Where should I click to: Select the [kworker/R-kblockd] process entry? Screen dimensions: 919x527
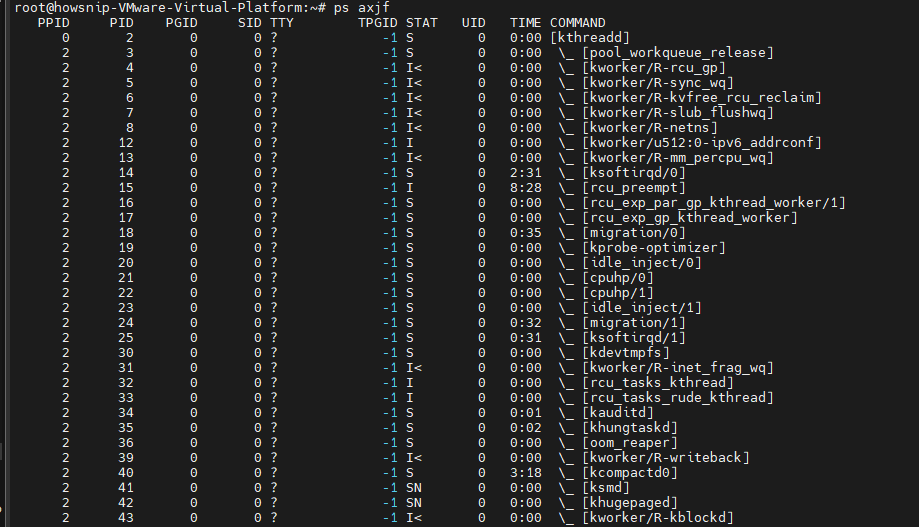pyautogui.click(x=658, y=518)
